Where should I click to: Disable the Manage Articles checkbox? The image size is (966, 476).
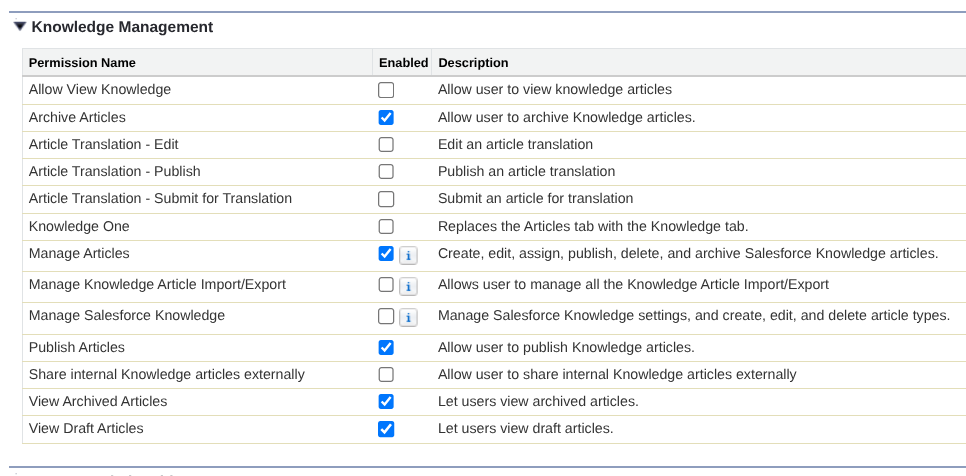[x=386, y=254]
